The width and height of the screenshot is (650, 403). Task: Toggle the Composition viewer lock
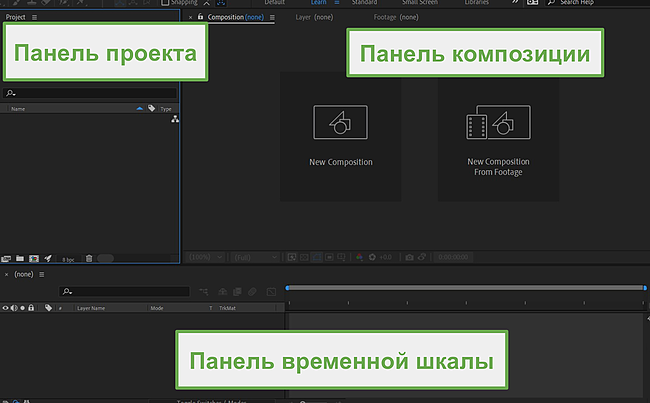(201, 17)
